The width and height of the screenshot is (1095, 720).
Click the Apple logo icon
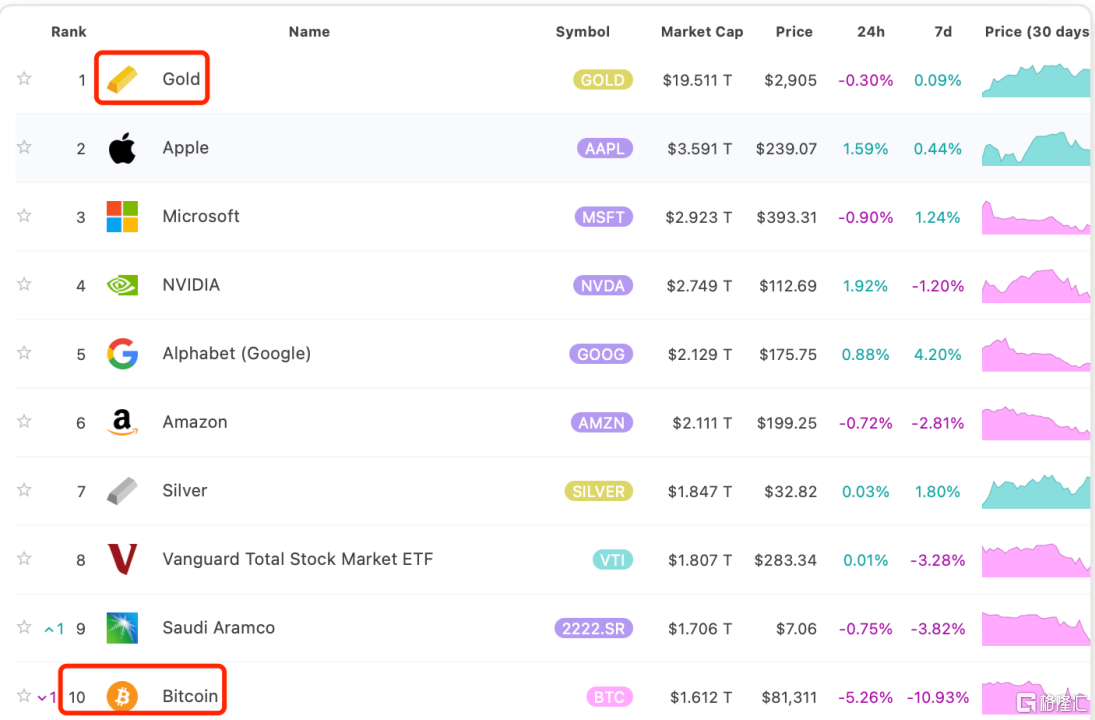[122, 148]
